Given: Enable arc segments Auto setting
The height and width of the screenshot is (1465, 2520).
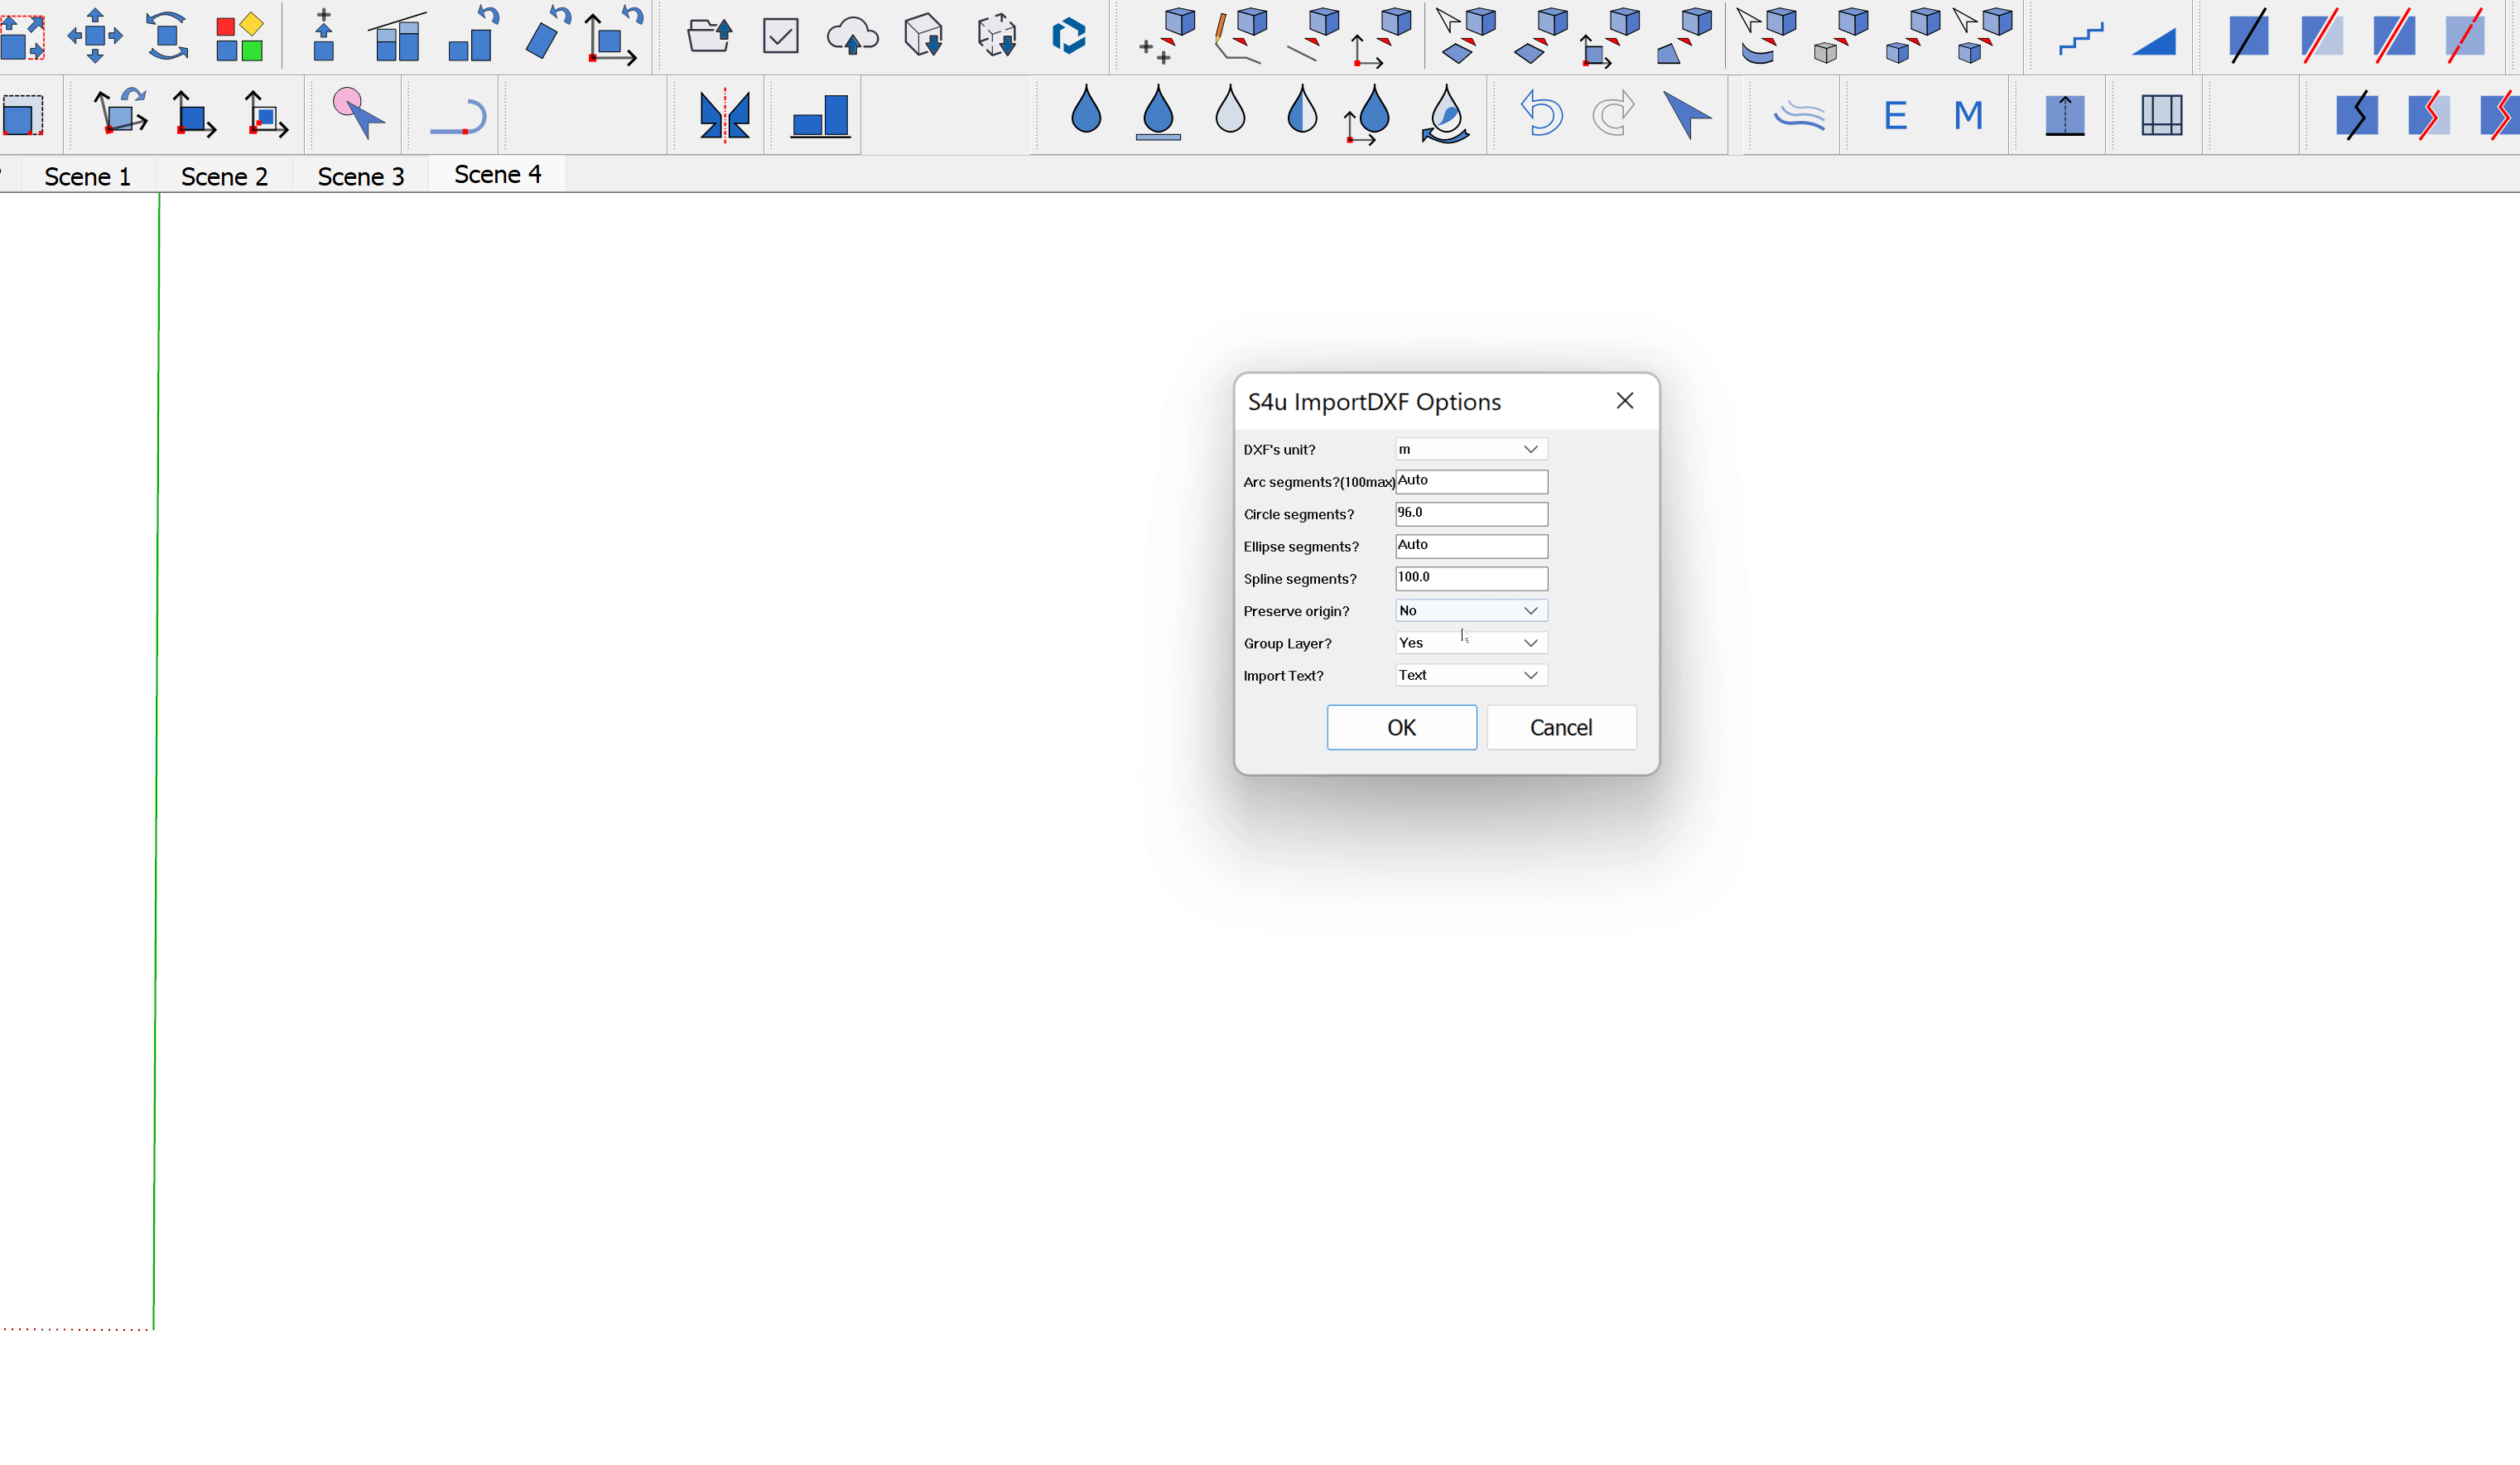Looking at the screenshot, I should point(1470,479).
